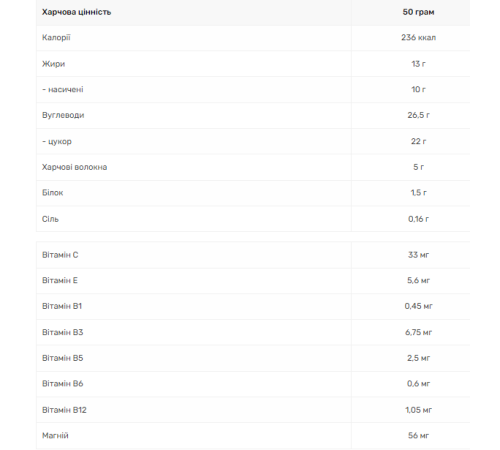Screen dimensions: 500x450
Task: Click the 'Вуглеводи' row label
Action: [63, 115]
